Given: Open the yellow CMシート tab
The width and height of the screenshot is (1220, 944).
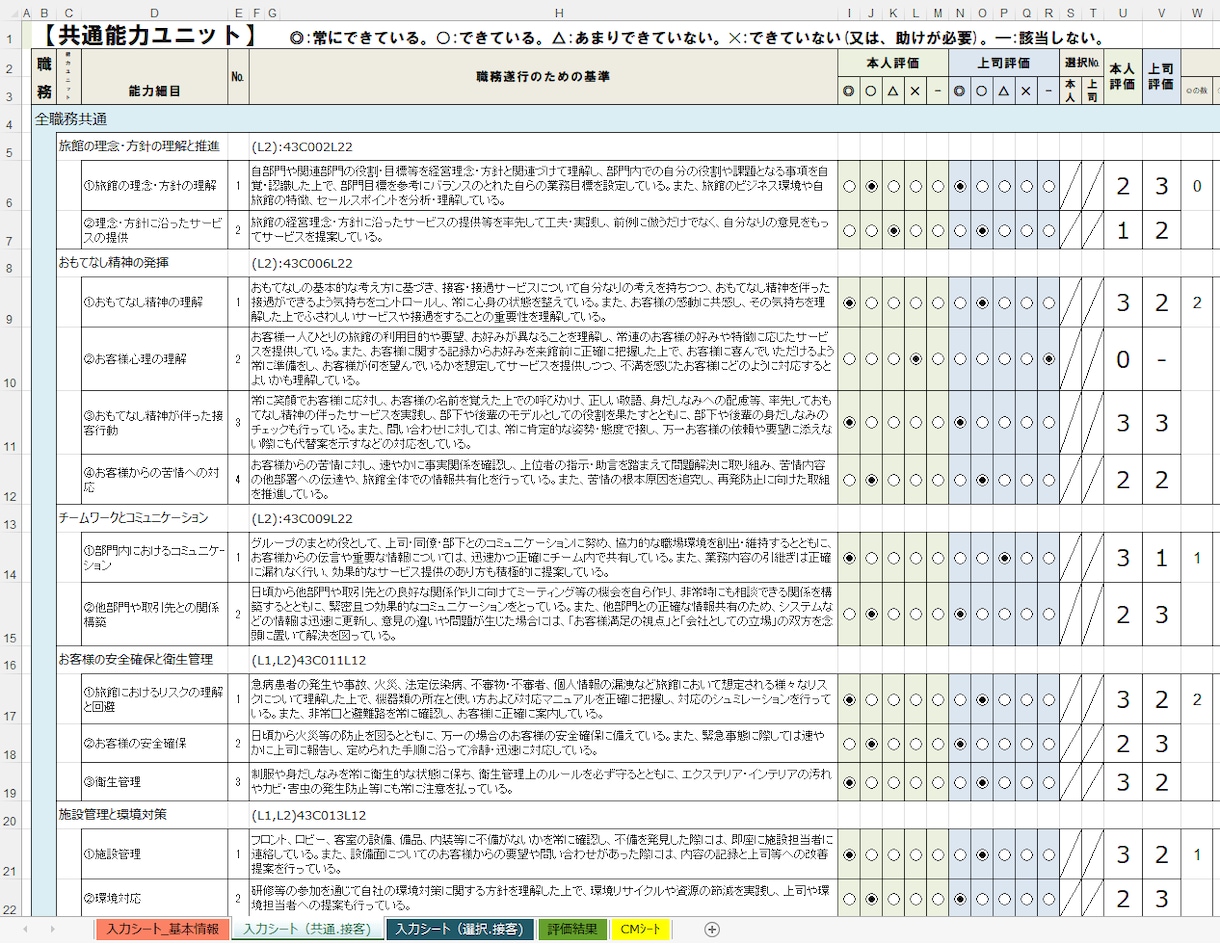Looking at the screenshot, I should click(641, 930).
